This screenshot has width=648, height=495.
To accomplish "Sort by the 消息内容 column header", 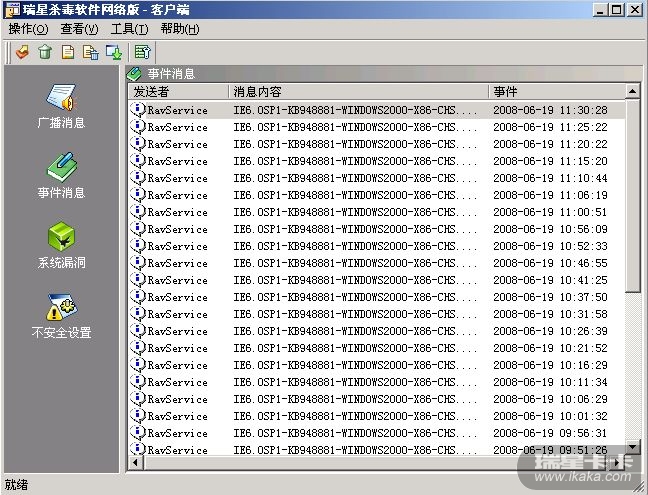I will tap(359, 91).
